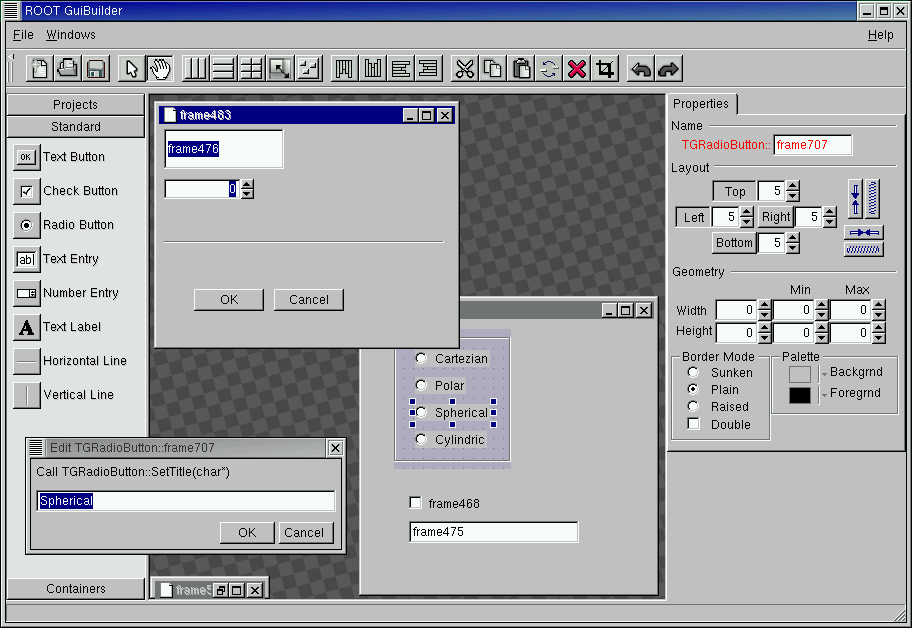
Task: Click the Save project toolbar icon
Action: (96, 69)
